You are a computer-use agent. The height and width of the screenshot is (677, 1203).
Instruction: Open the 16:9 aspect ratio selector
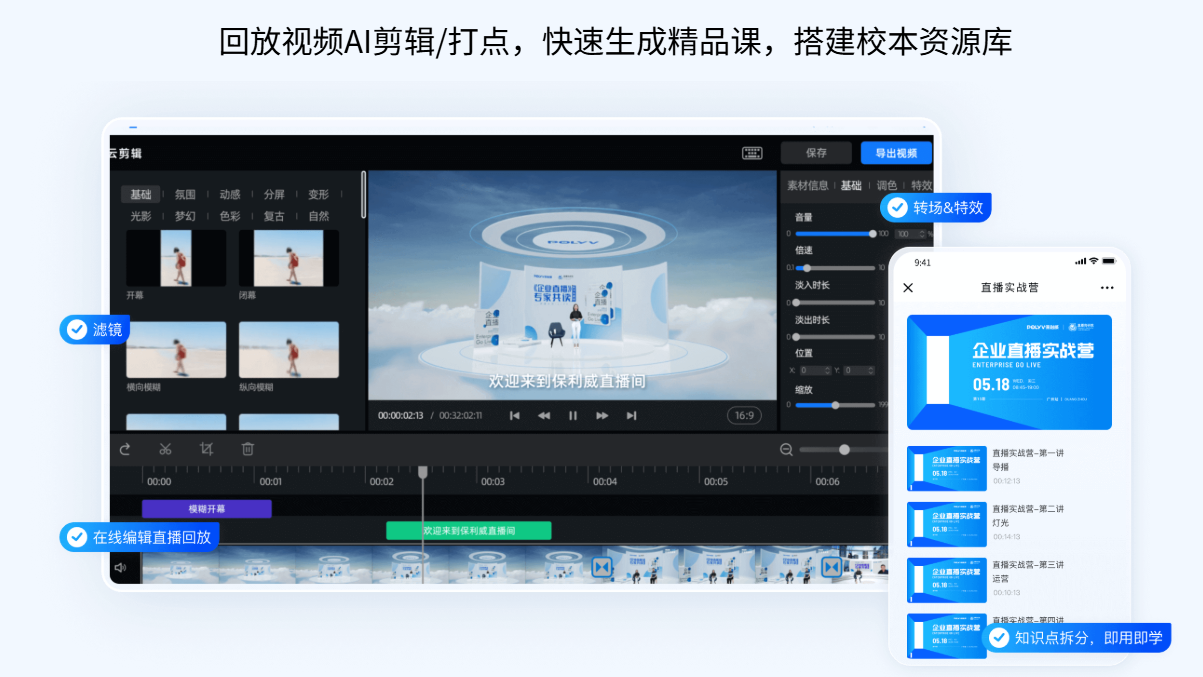point(745,415)
